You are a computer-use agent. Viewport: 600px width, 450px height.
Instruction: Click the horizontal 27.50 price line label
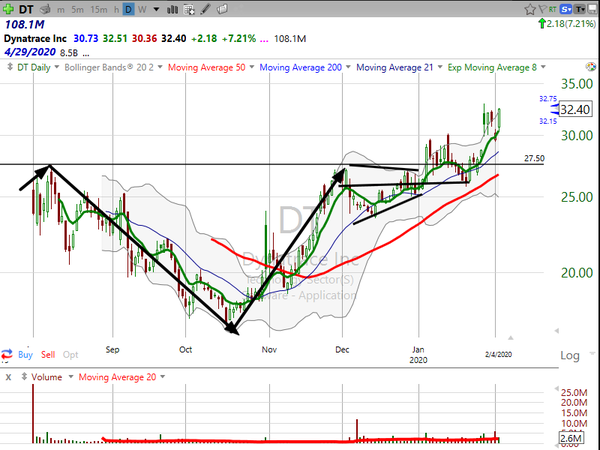(x=534, y=158)
